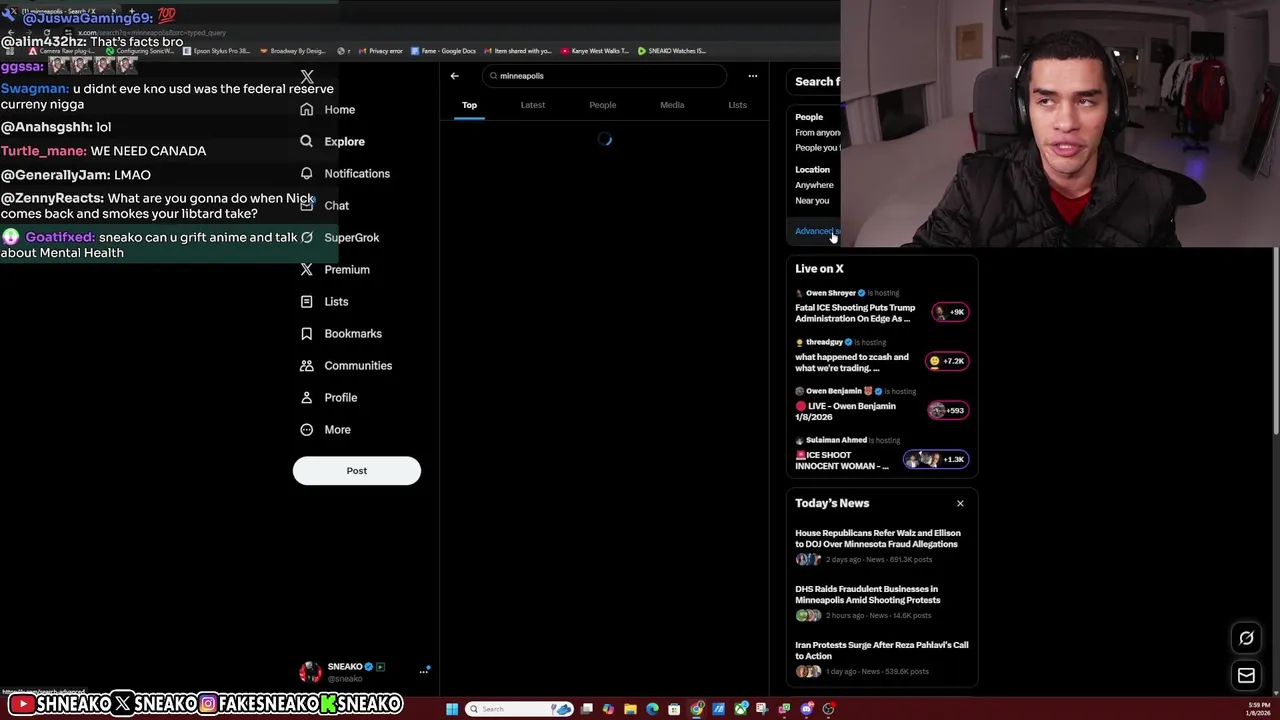Open Grok floating icon at bottom right
Screen dimensions: 1280x720
[1246, 638]
